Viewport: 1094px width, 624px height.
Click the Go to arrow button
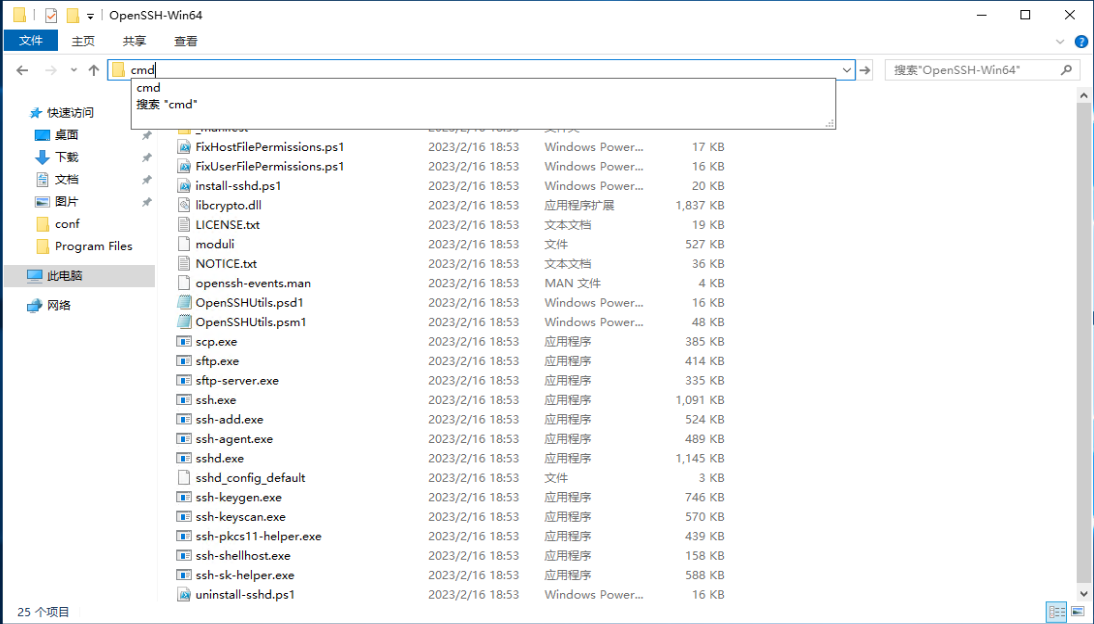click(865, 70)
